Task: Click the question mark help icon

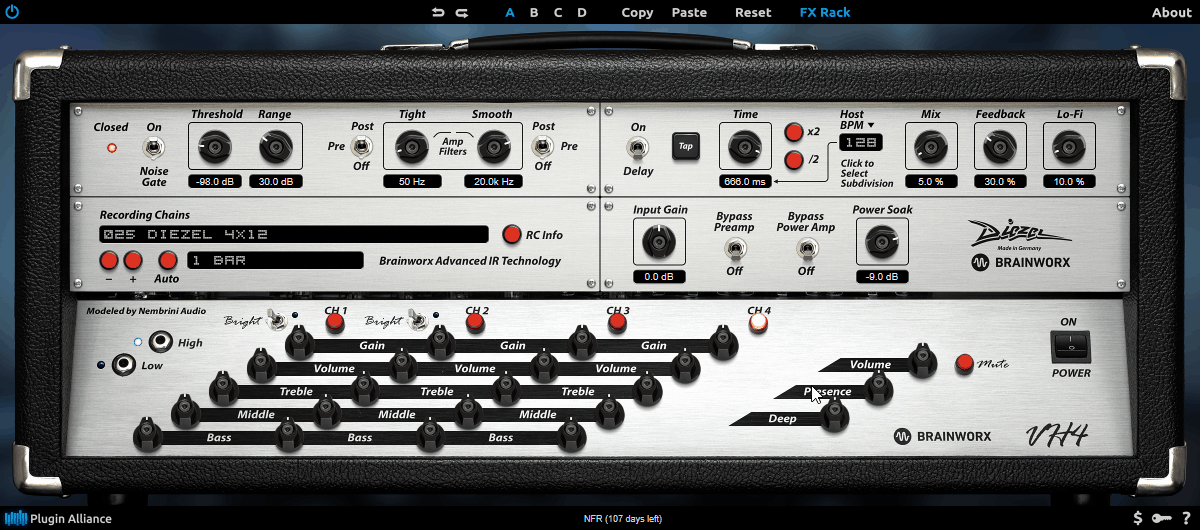Action: 1184,518
